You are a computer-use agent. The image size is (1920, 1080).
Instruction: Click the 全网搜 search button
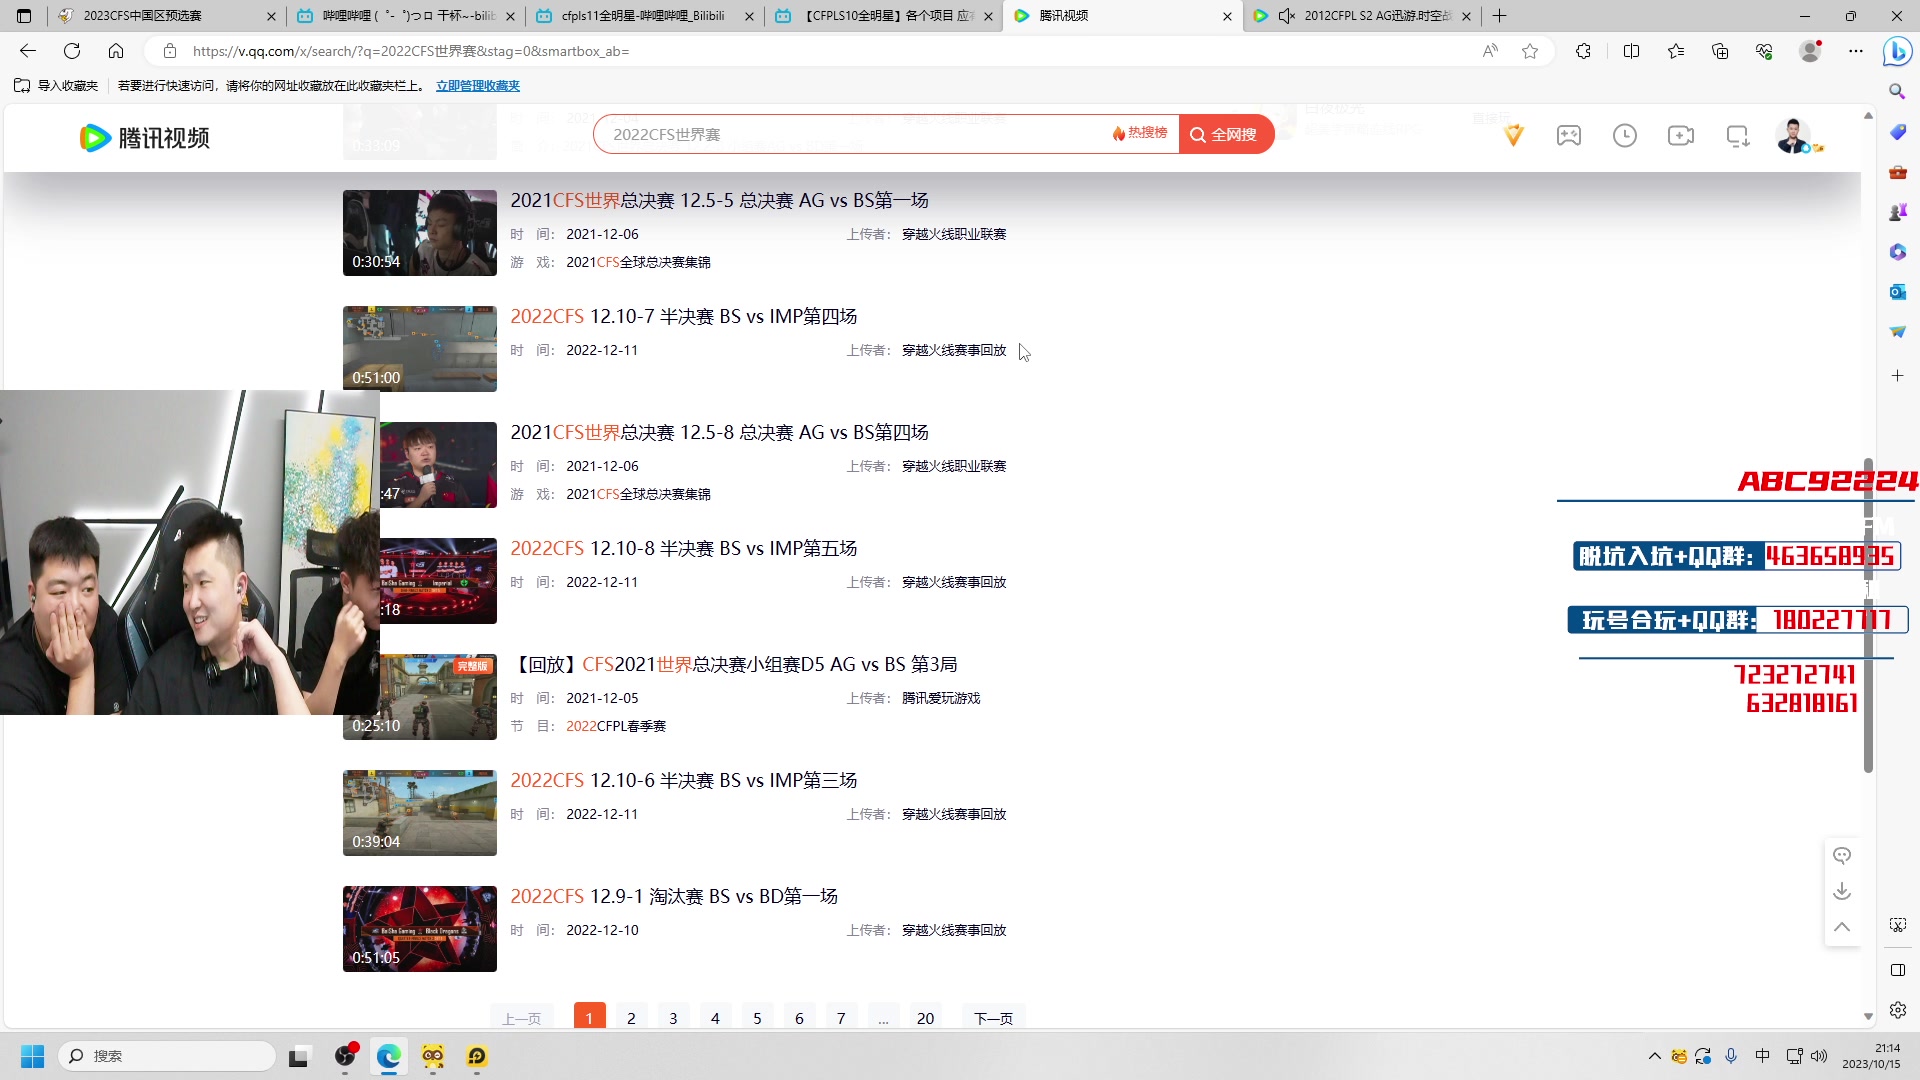coord(1226,134)
